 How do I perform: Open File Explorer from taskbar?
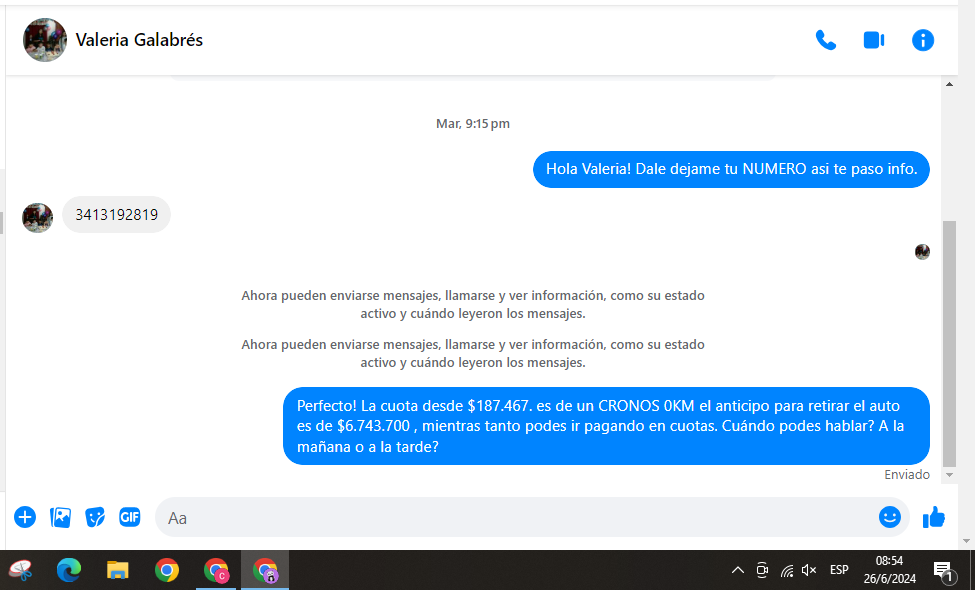(x=118, y=570)
